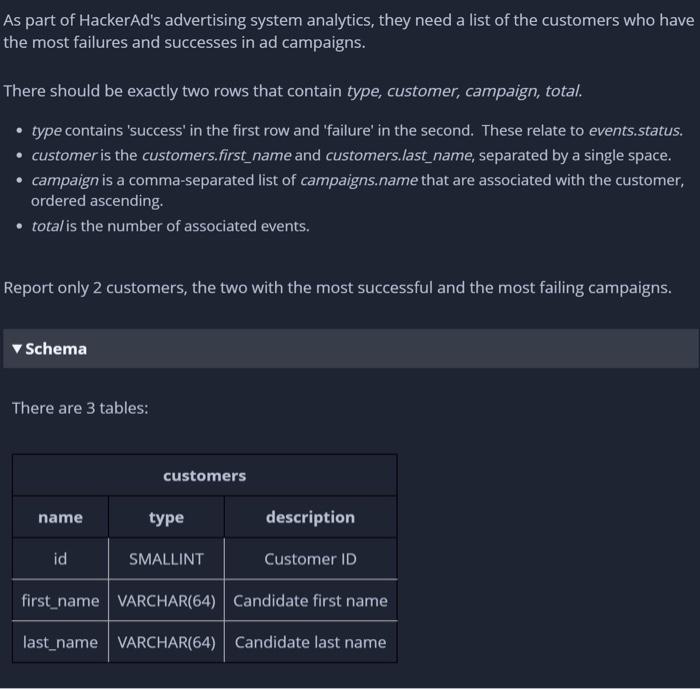Screen dimensions: 700x689
Task: Click the Schema header label
Action: (56, 349)
